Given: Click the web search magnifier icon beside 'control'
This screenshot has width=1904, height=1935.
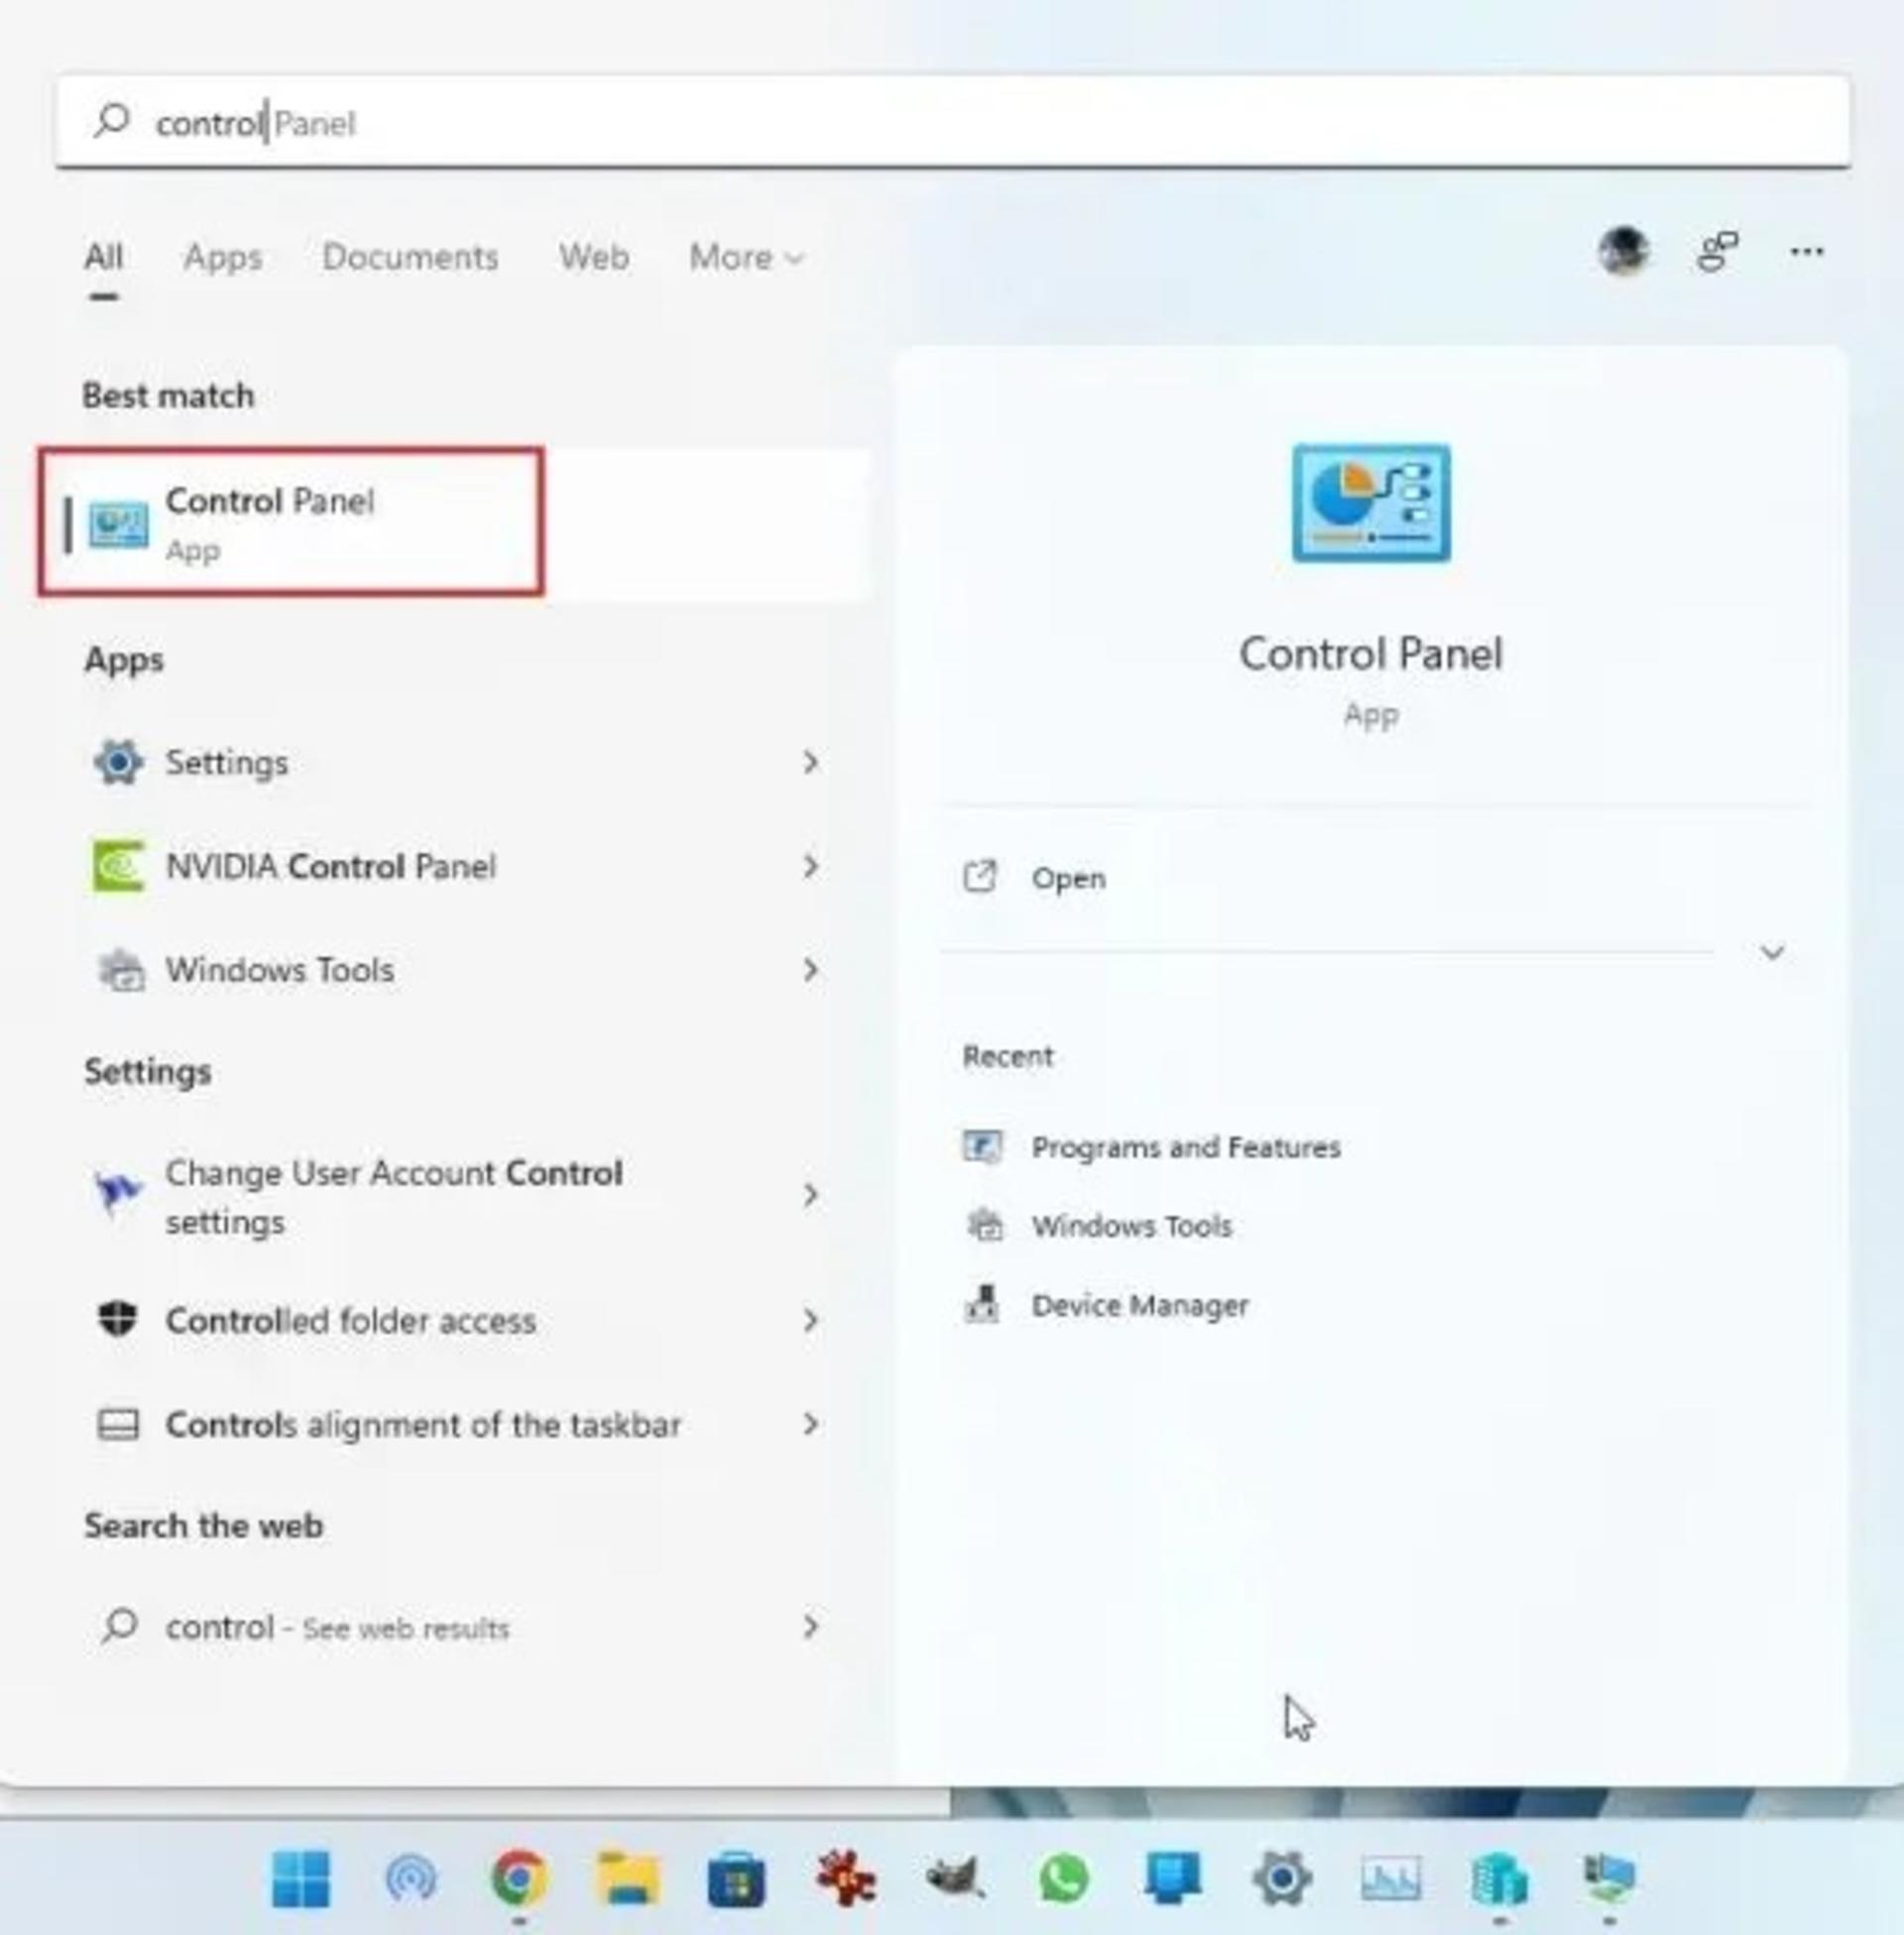Looking at the screenshot, I should pos(119,1627).
